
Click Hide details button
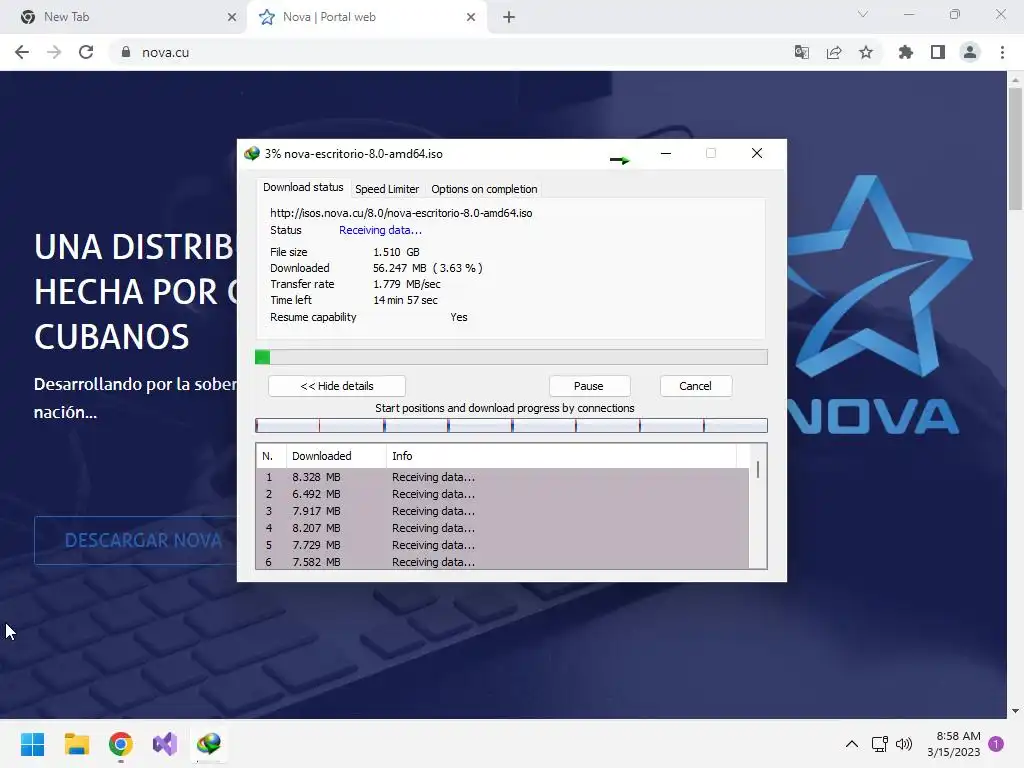337,386
